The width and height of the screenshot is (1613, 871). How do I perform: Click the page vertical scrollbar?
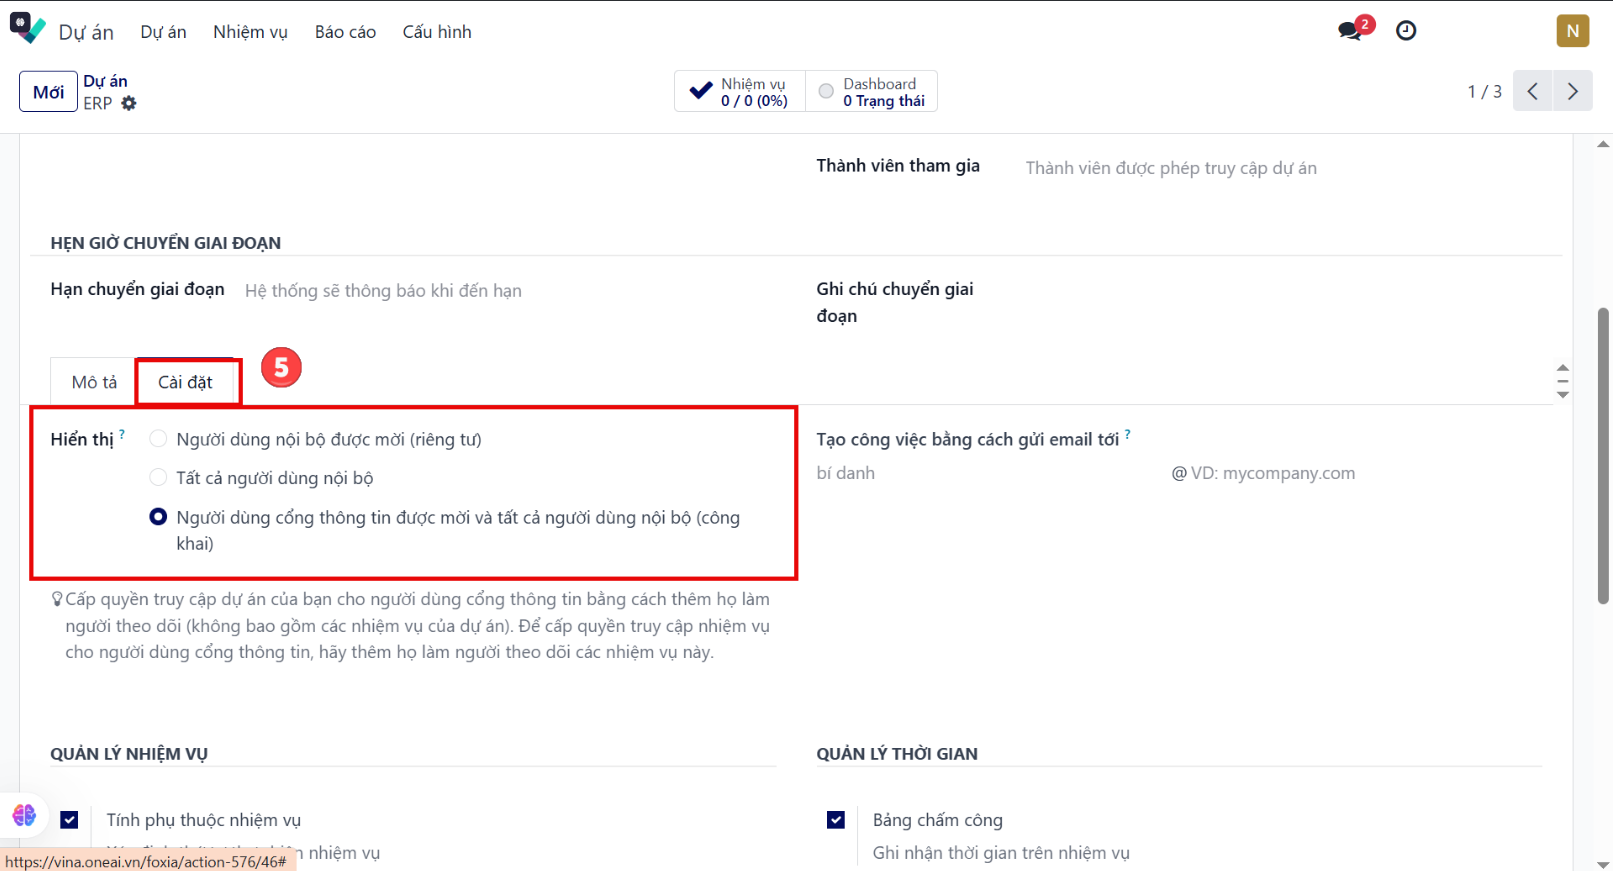[x=1603, y=450]
